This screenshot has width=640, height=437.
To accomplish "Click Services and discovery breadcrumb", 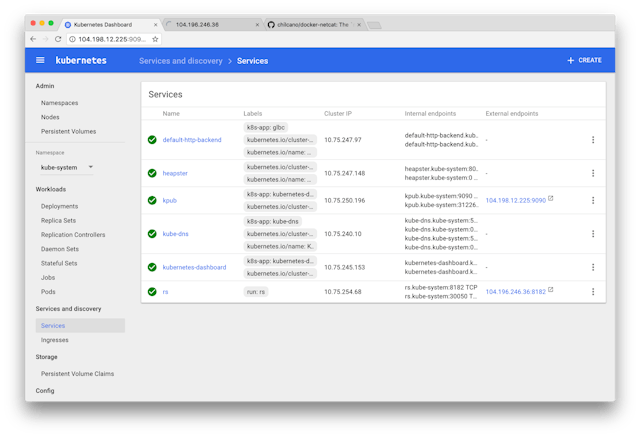I will pyautogui.click(x=181, y=61).
